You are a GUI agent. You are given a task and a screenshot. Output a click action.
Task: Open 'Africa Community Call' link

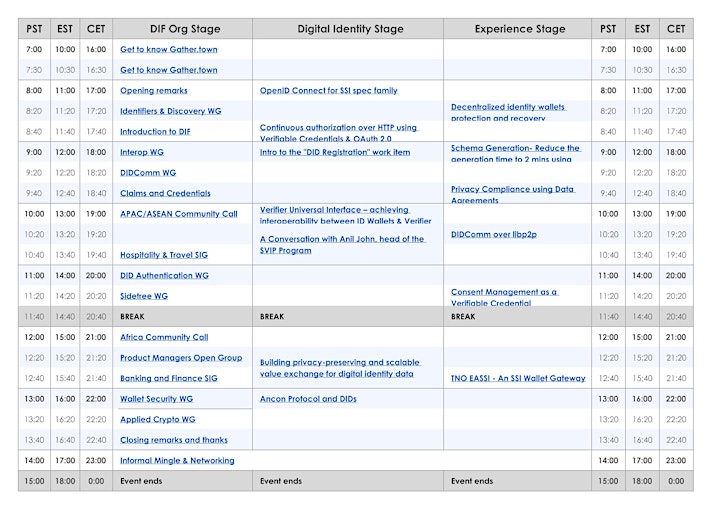coord(164,337)
